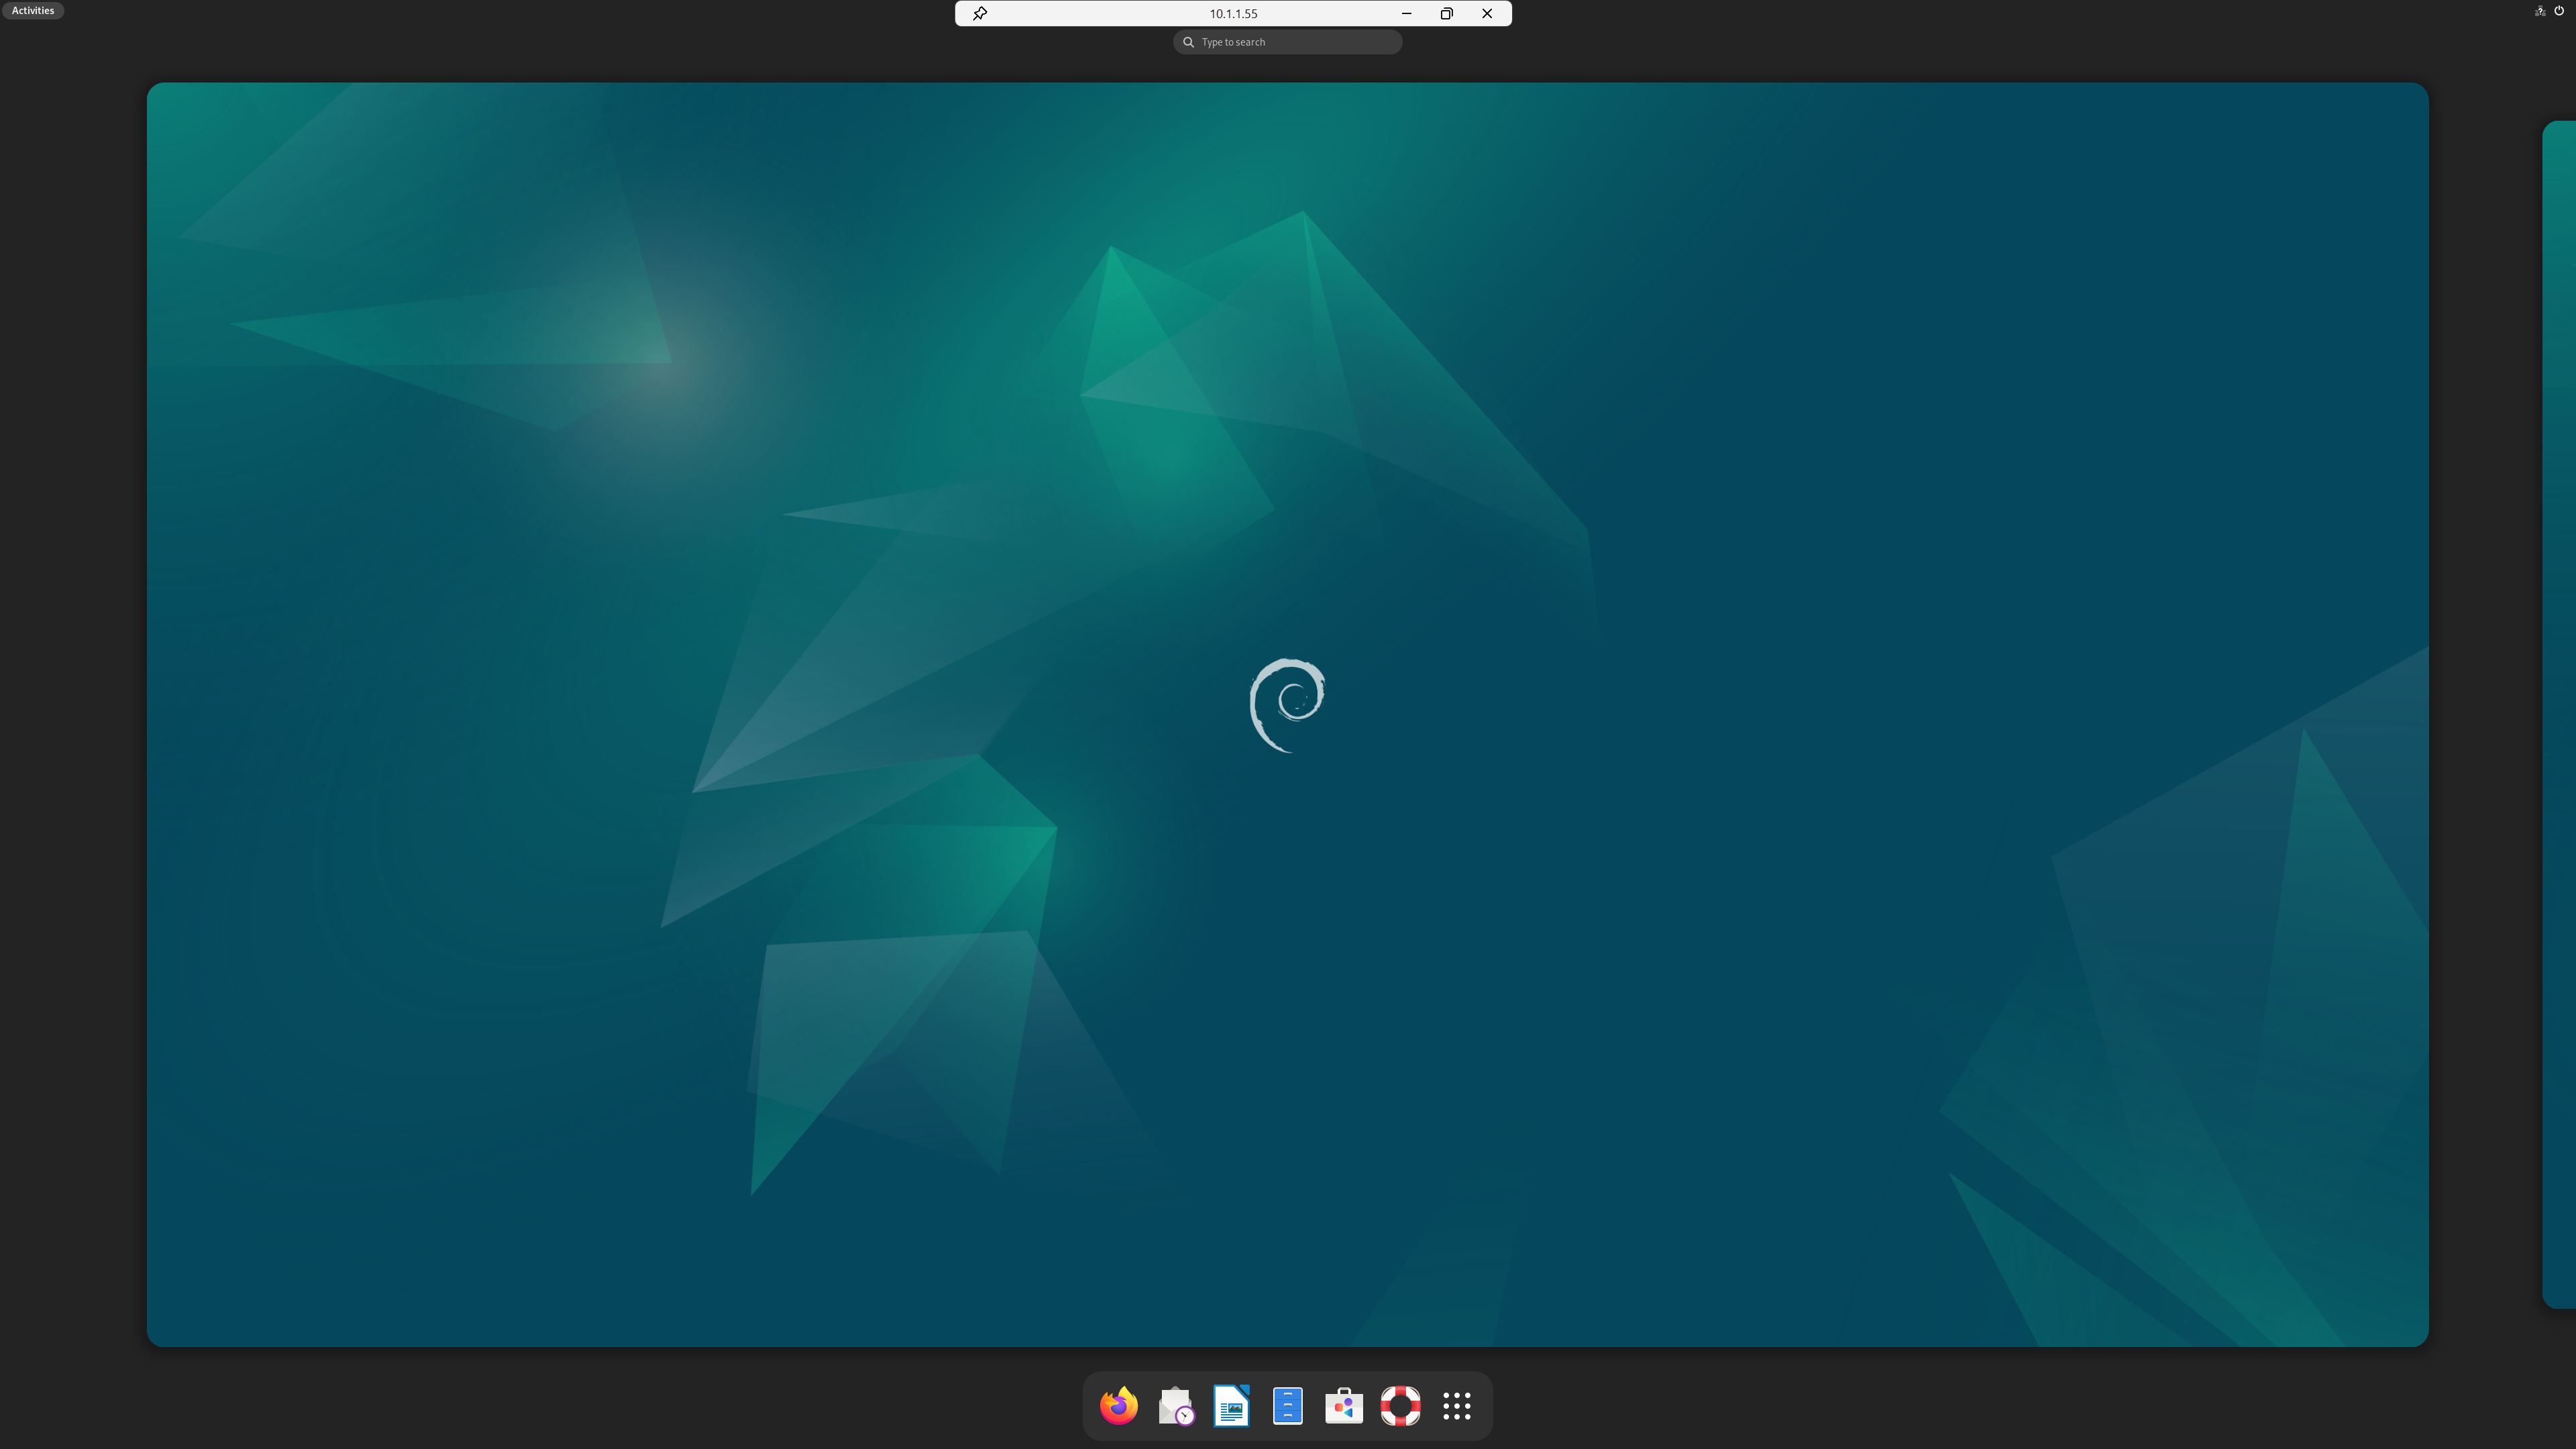Open the Software store icon
Image resolution: width=2576 pixels, height=1449 pixels.
(x=1343, y=1405)
